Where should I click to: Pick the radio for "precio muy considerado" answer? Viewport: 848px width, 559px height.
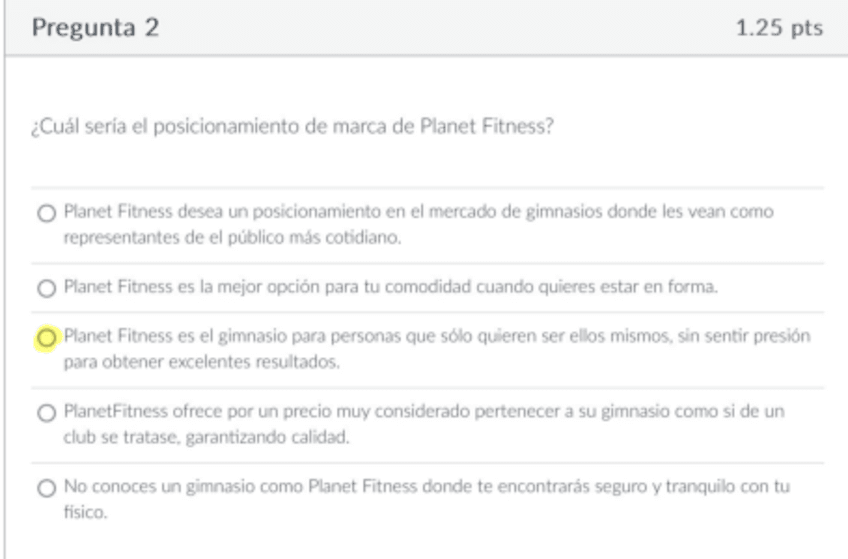45,413
